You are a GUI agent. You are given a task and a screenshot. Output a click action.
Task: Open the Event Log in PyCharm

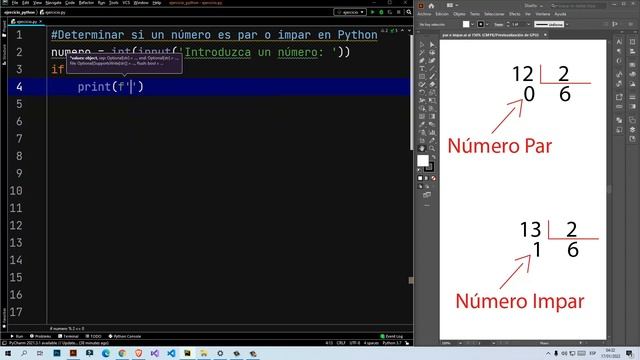pyautogui.click(x=391, y=336)
